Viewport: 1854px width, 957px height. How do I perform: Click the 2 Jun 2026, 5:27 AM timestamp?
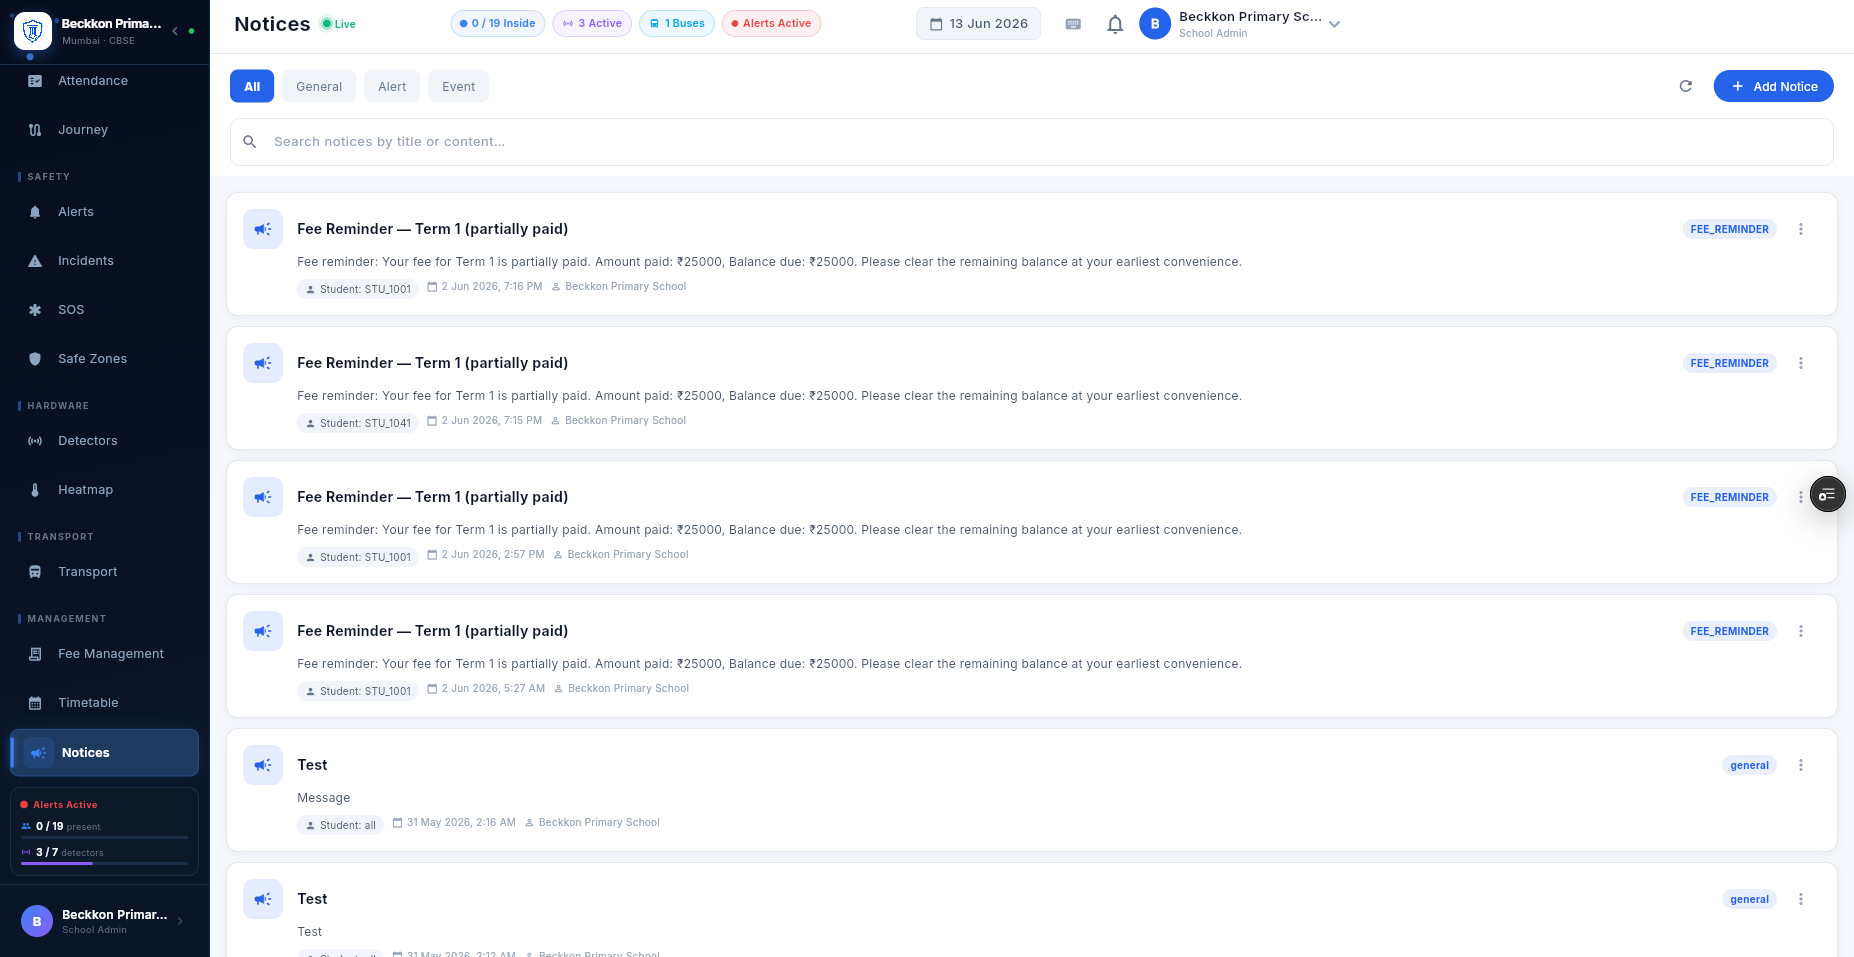486,689
